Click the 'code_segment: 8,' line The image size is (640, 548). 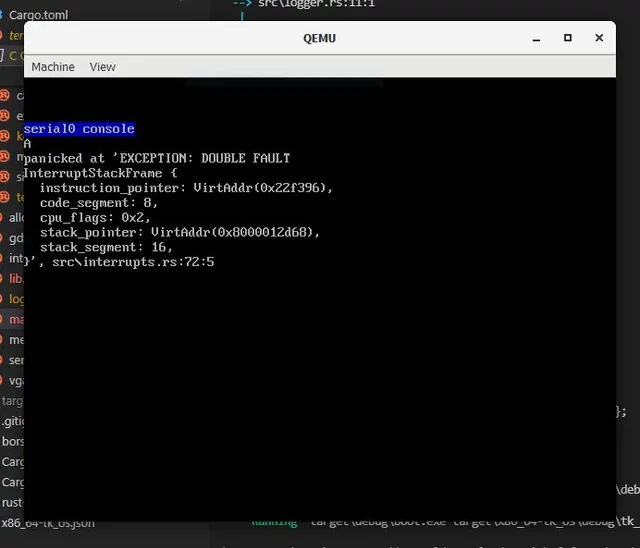(x=98, y=202)
